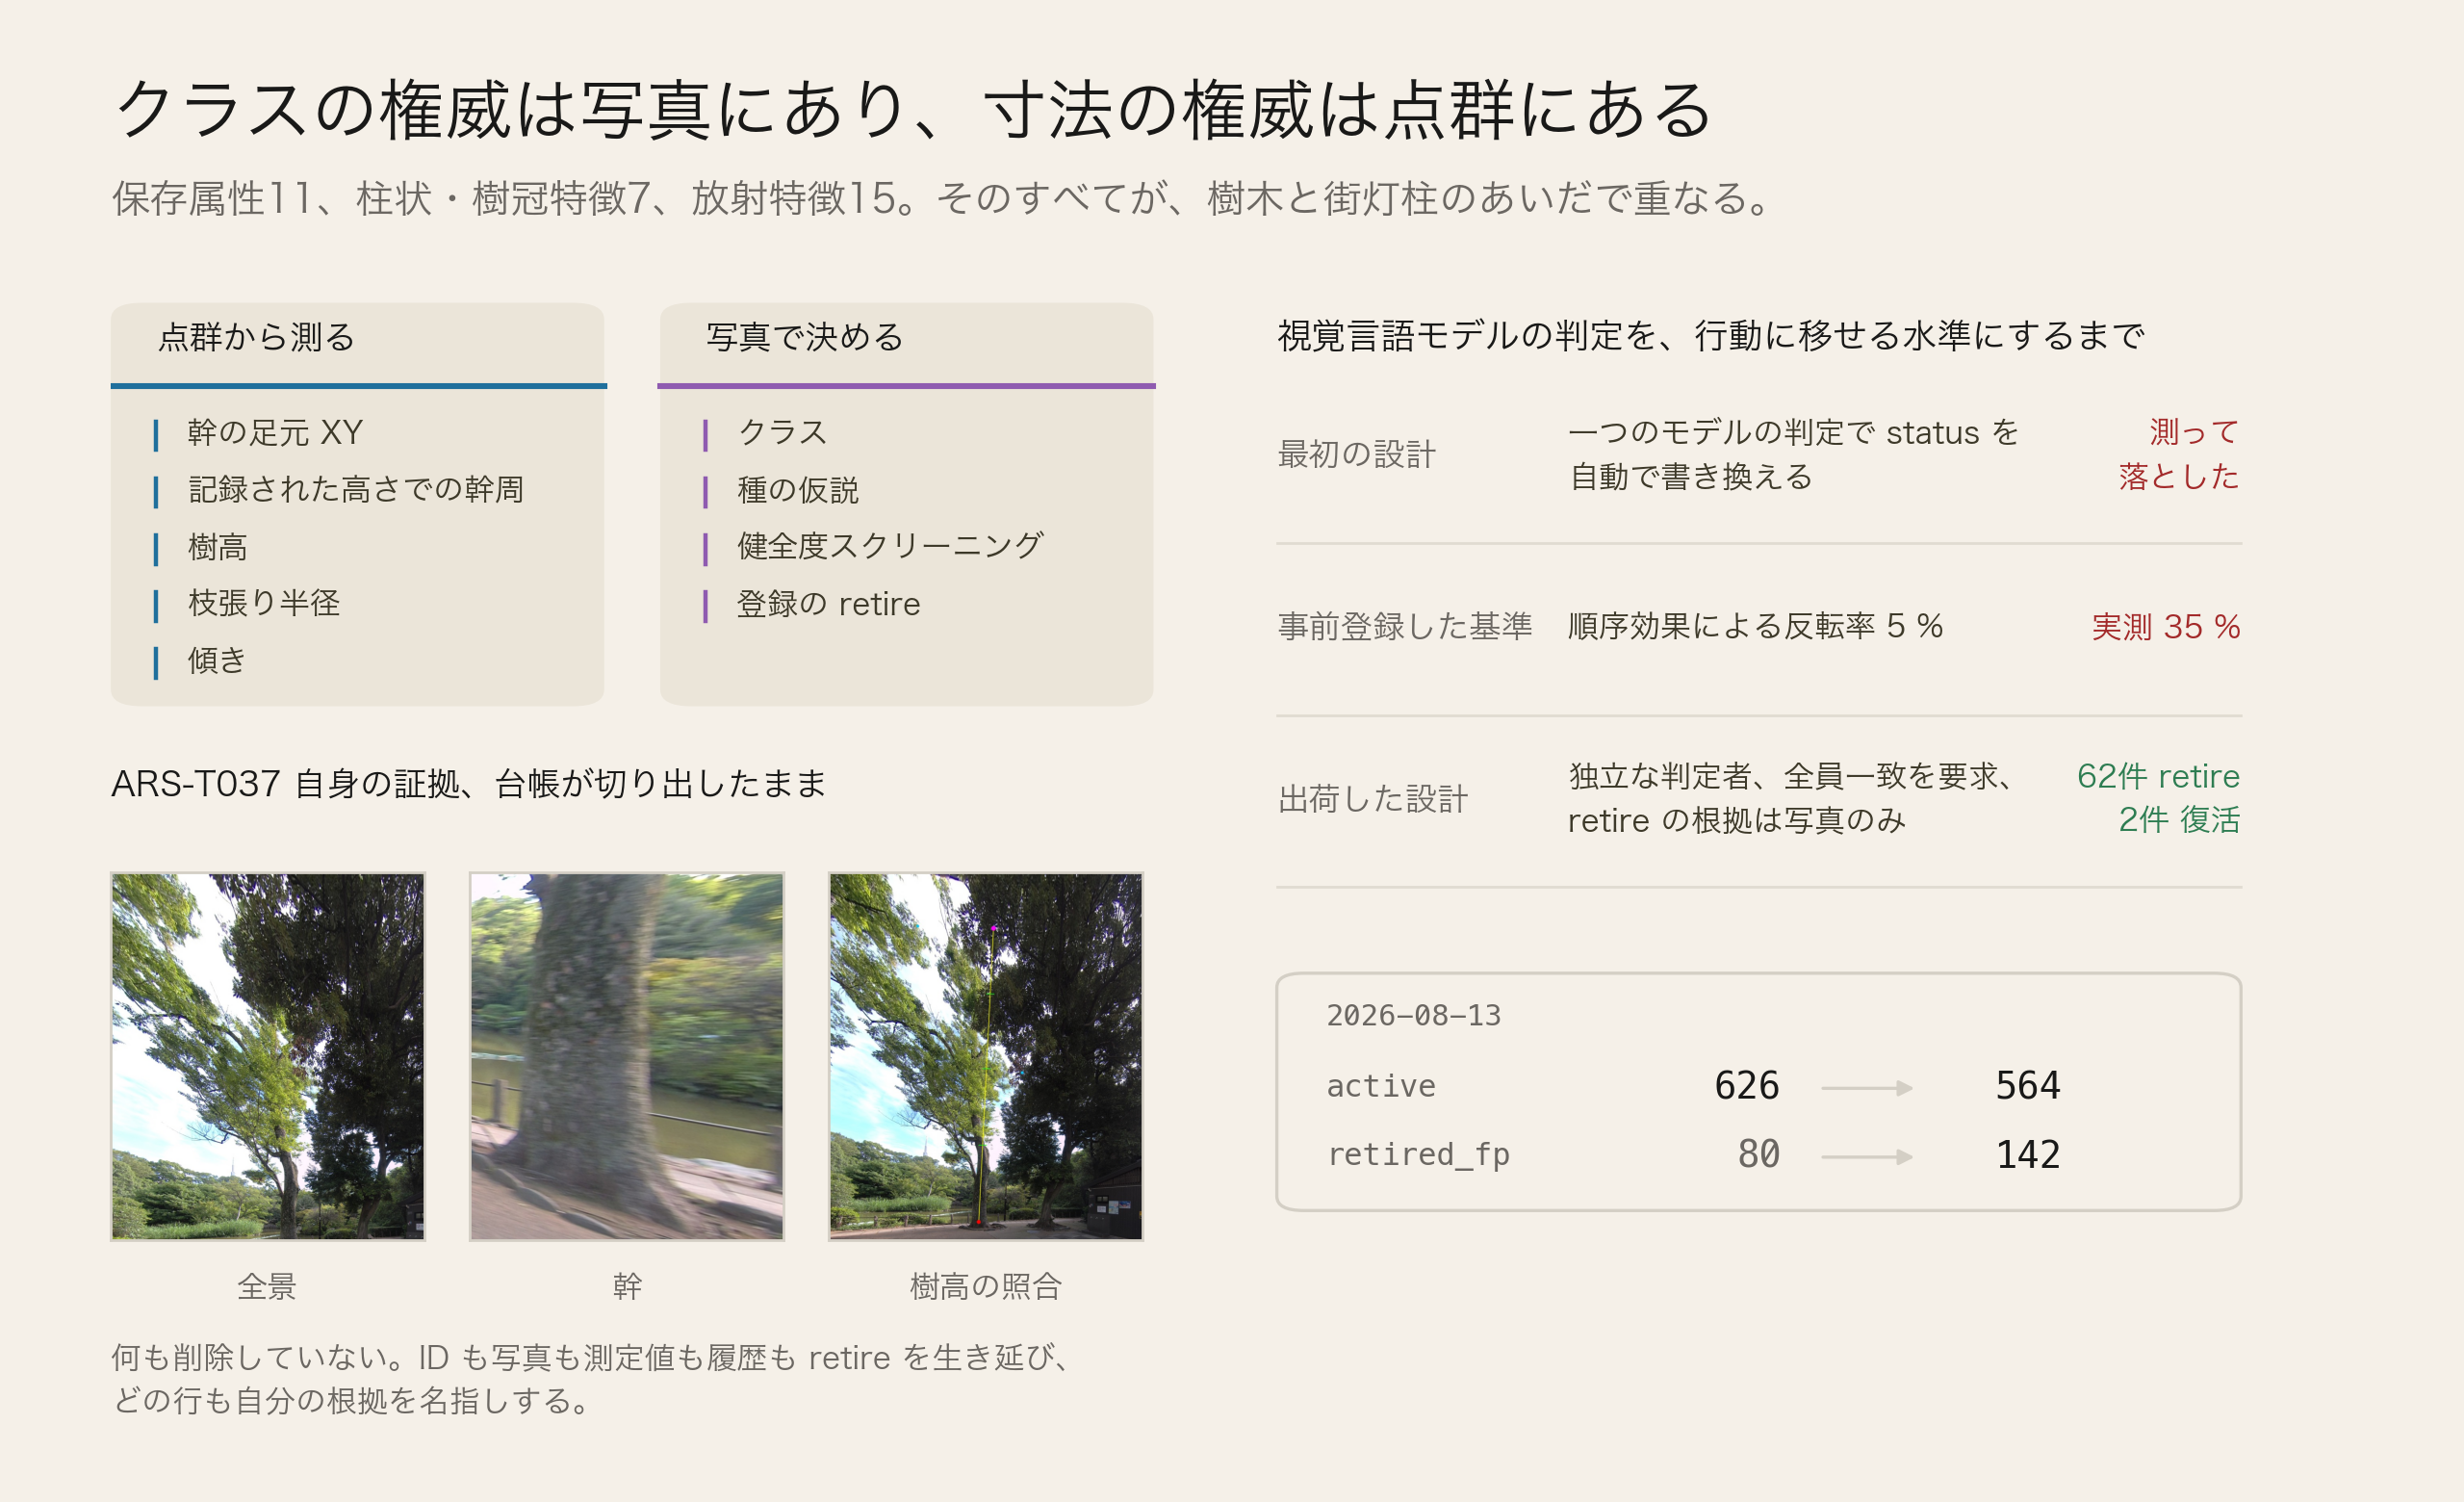
Task: Click the caption 樹高の照合 under the third photo
Action: coord(985,1286)
